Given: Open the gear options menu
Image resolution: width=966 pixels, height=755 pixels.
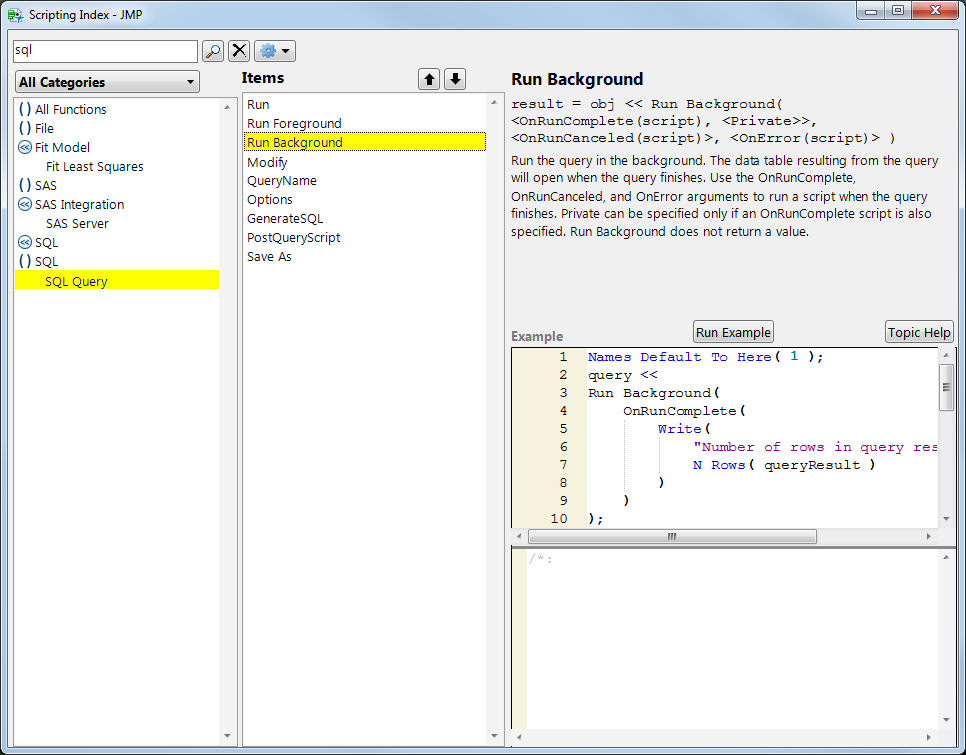Looking at the screenshot, I should click(x=275, y=51).
